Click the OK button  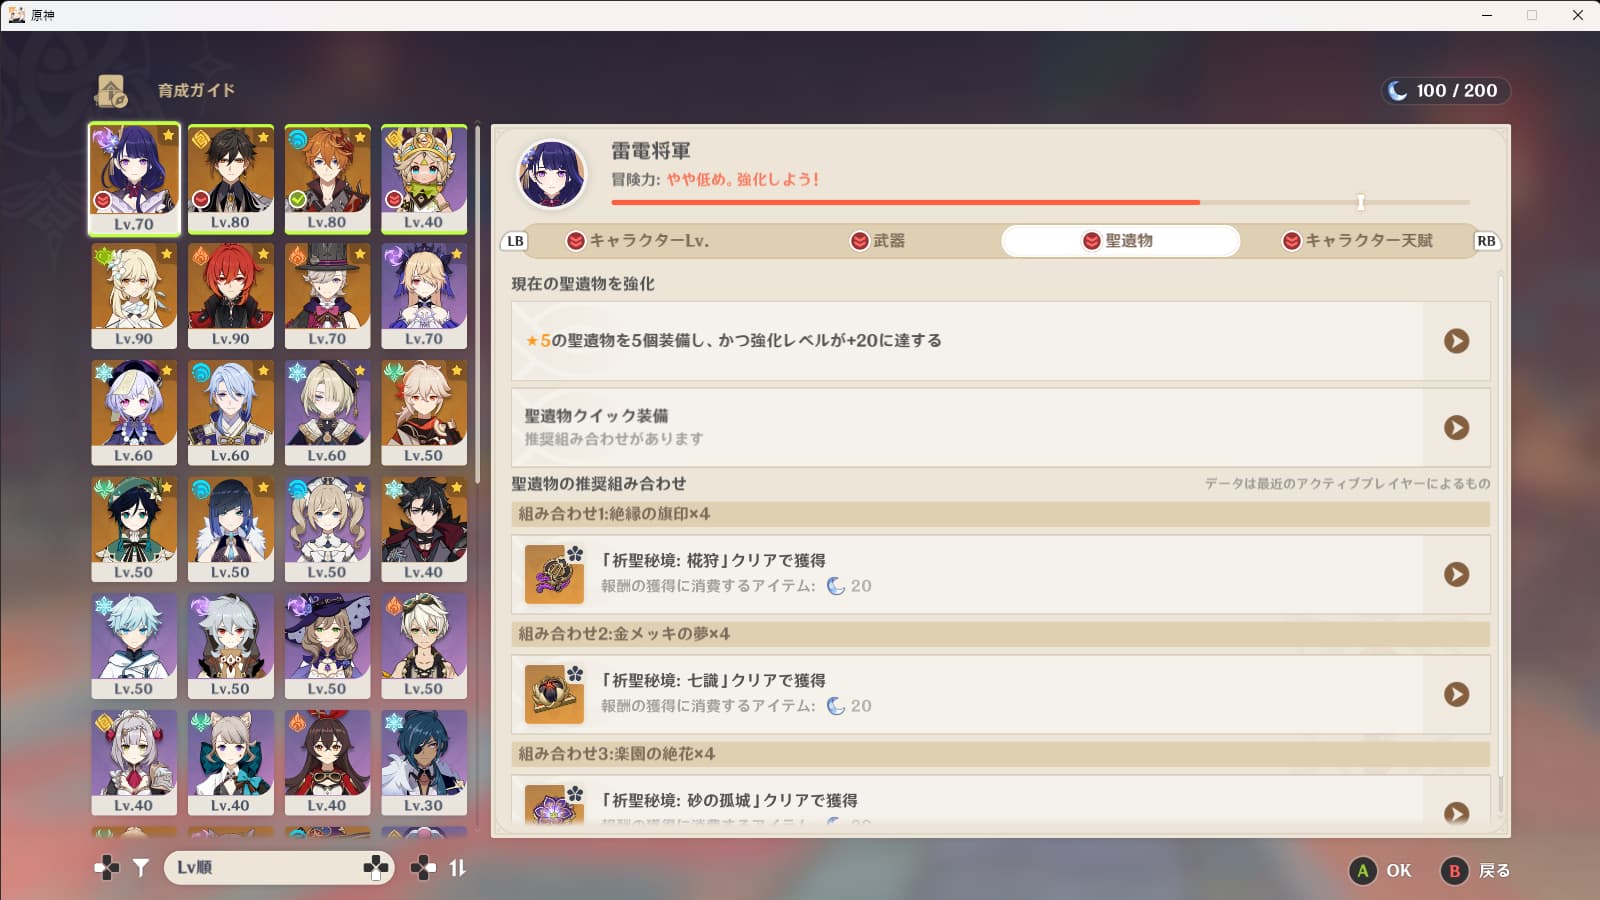tap(1381, 871)
